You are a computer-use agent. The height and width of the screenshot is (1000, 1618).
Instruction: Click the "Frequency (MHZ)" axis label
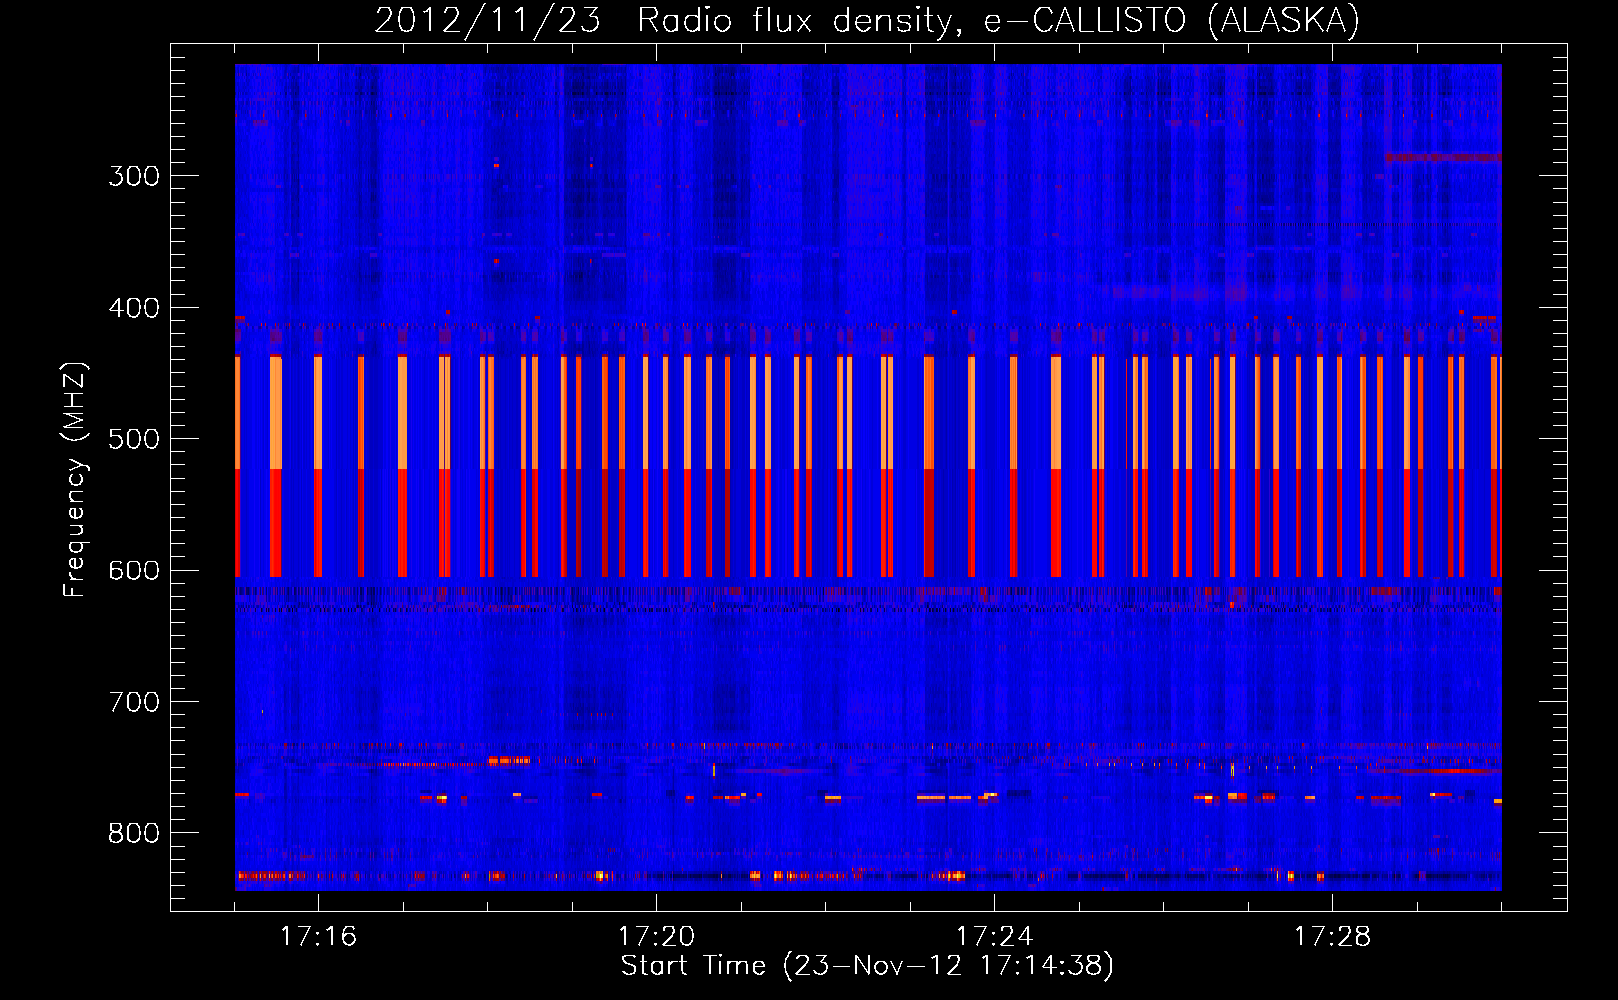(75, 480)
